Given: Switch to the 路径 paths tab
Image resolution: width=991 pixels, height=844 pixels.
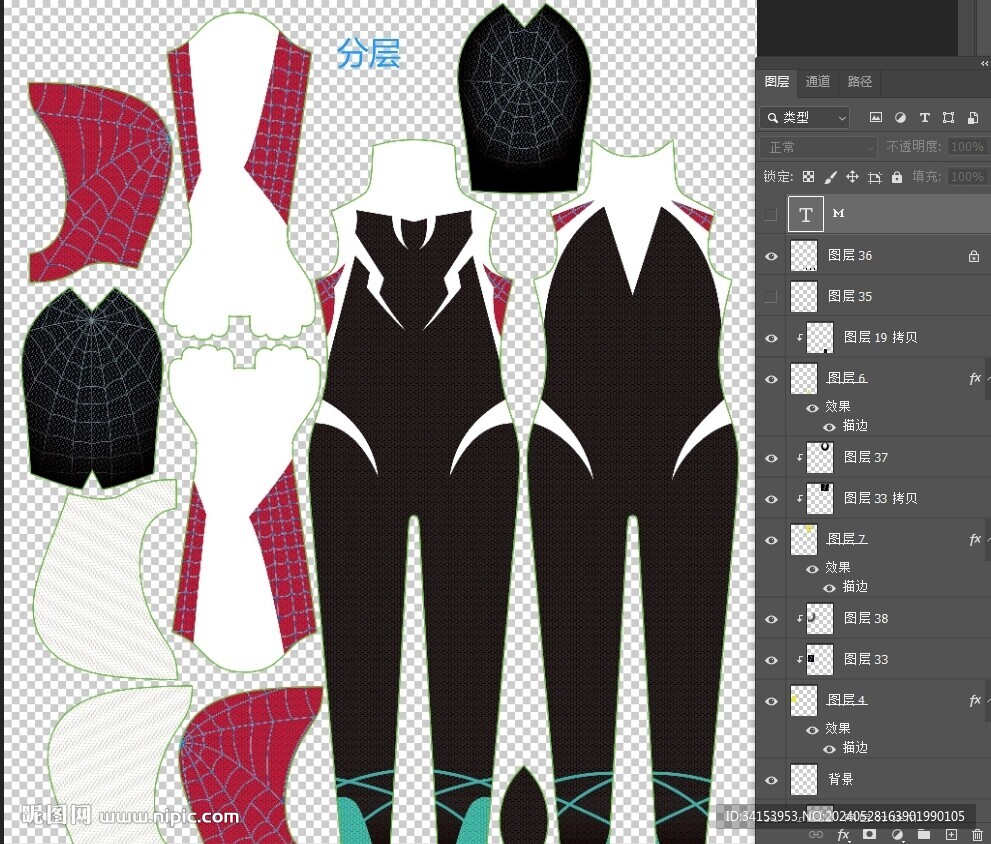Looking at the screenshot, I should (x=860, y=82).
